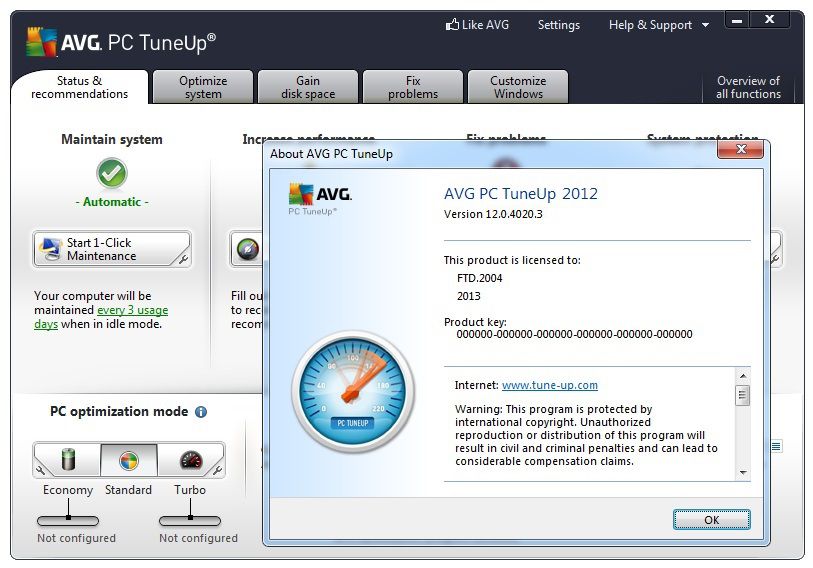813x568 pixels.
Task: Click the About text scrollbar down arrow
Action: [742, 473]
